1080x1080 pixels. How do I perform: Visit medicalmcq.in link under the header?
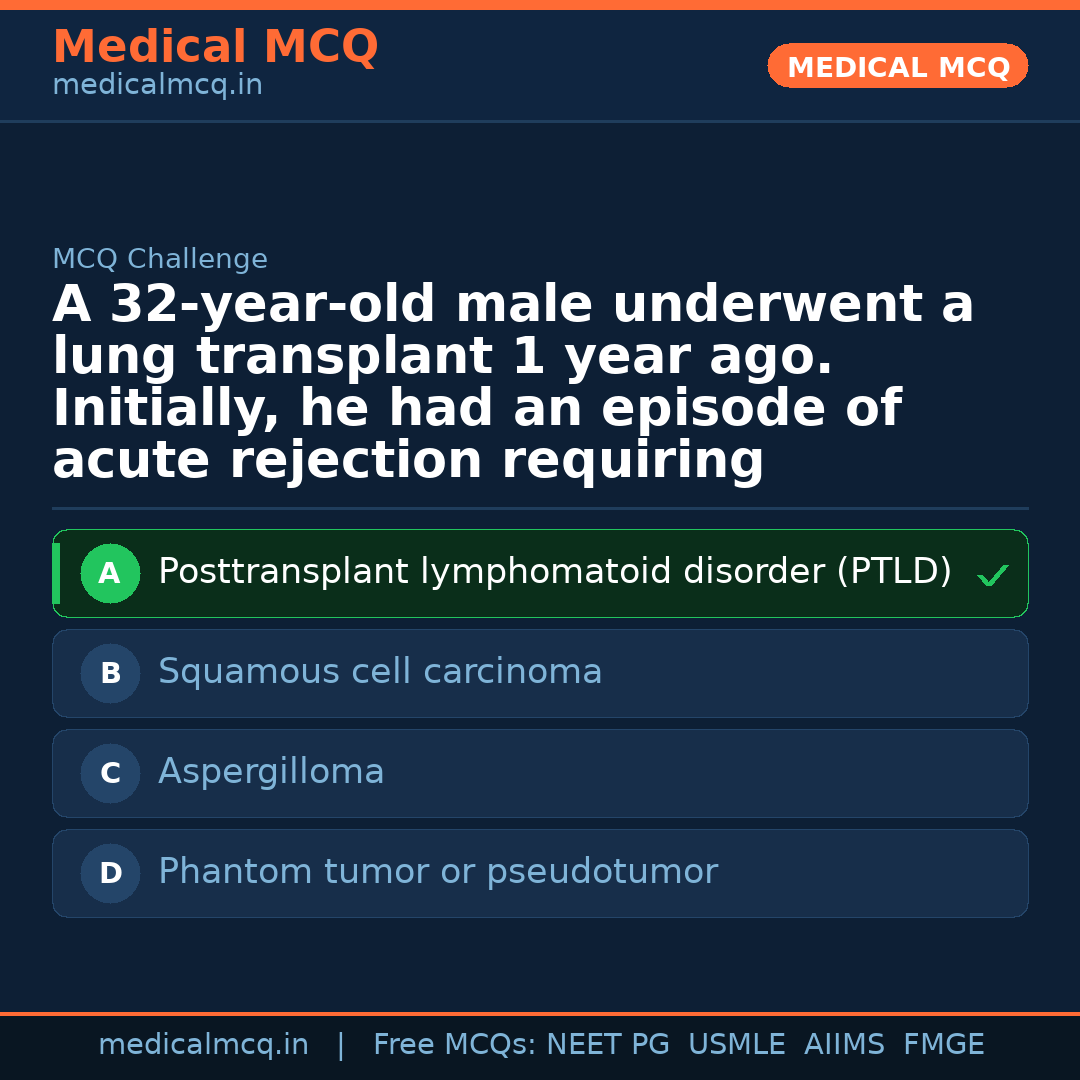[157, 86]
